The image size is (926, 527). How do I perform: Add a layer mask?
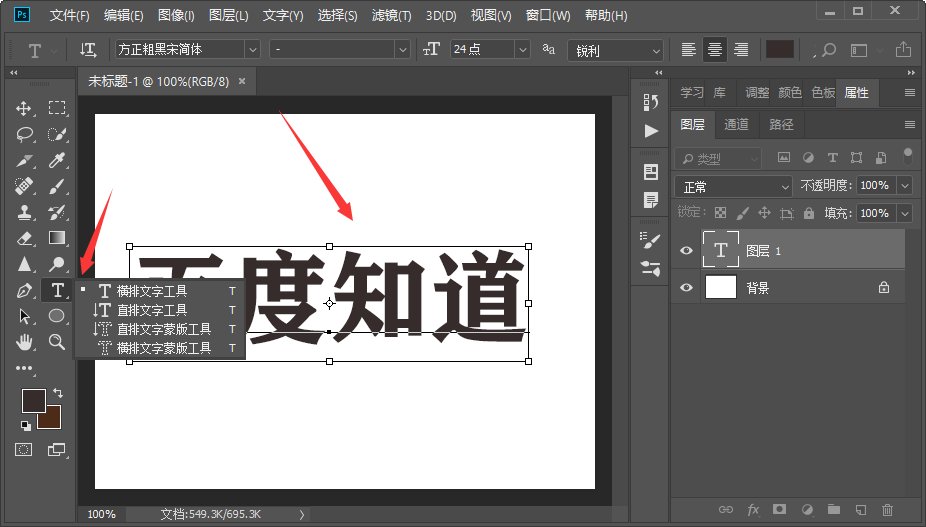pyautogui.click(x=780, y=509)
